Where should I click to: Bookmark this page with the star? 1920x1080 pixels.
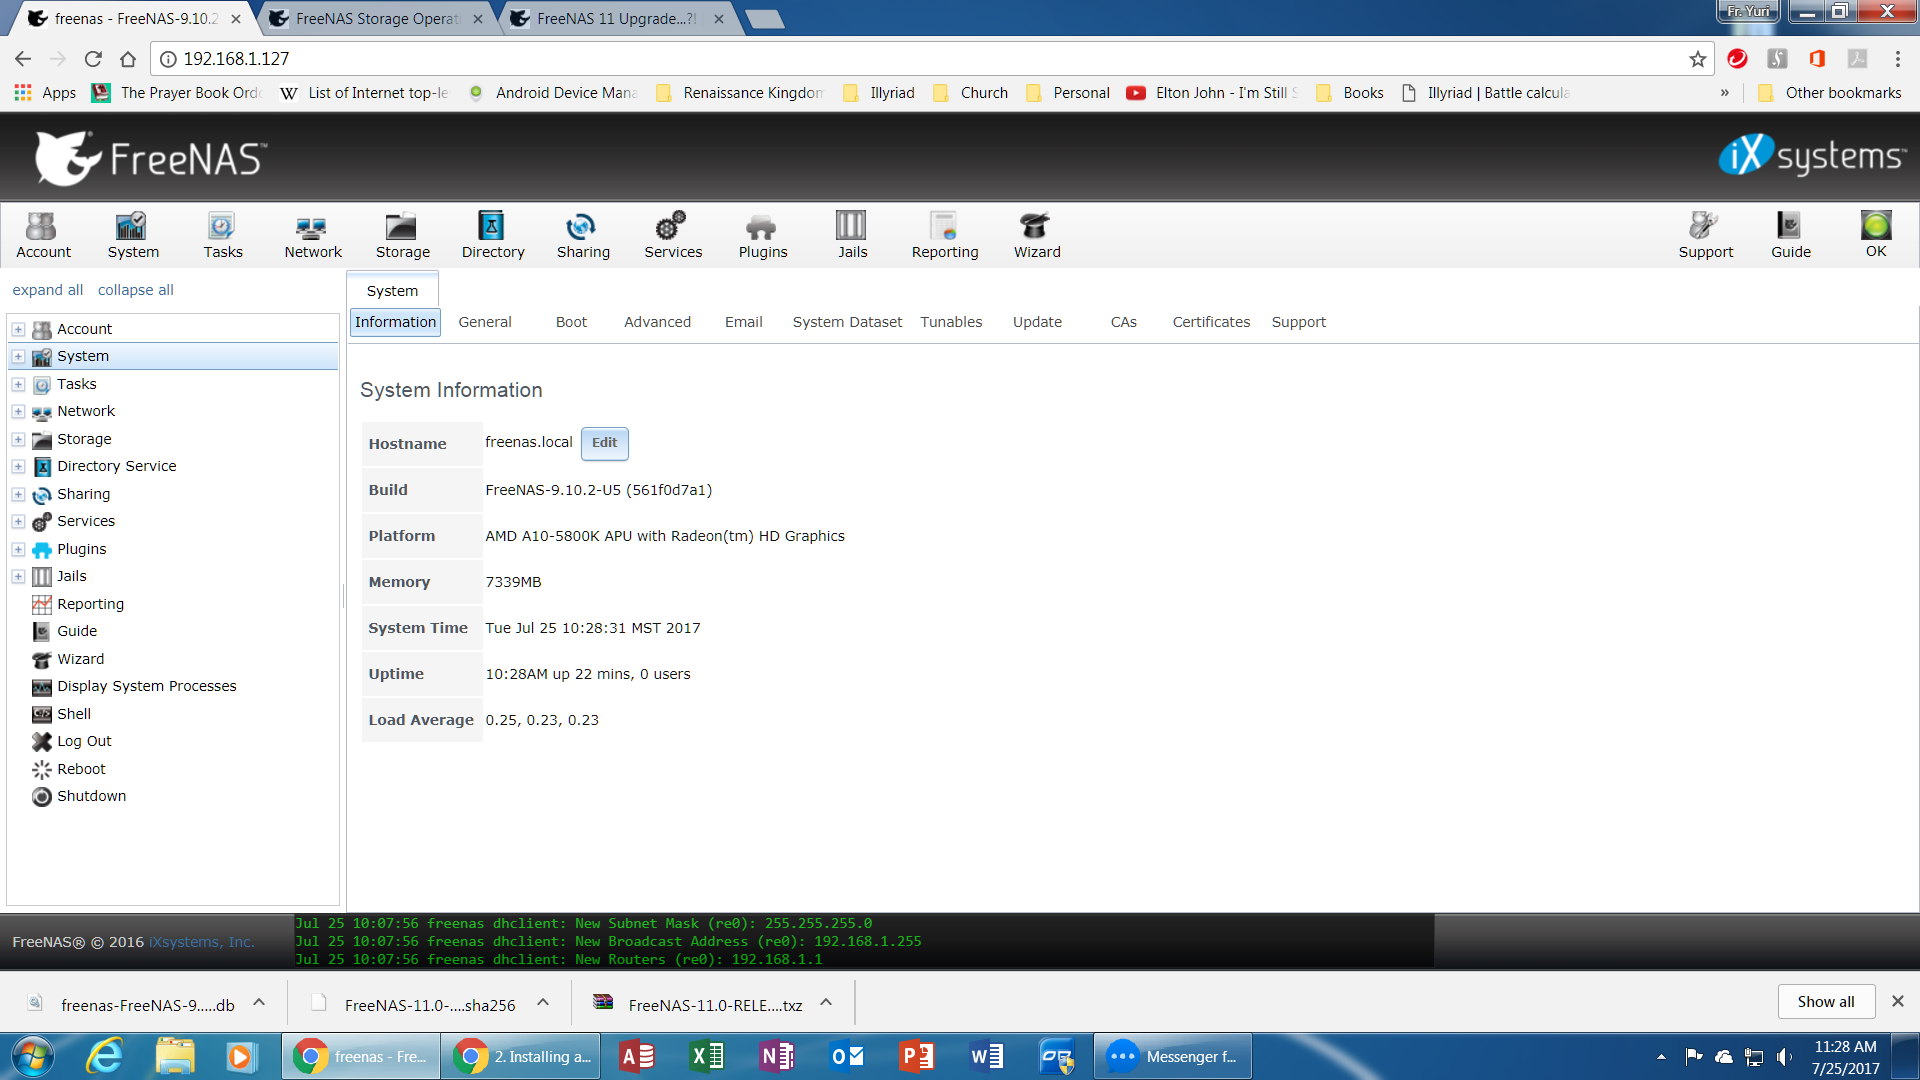pos(1697,59)
